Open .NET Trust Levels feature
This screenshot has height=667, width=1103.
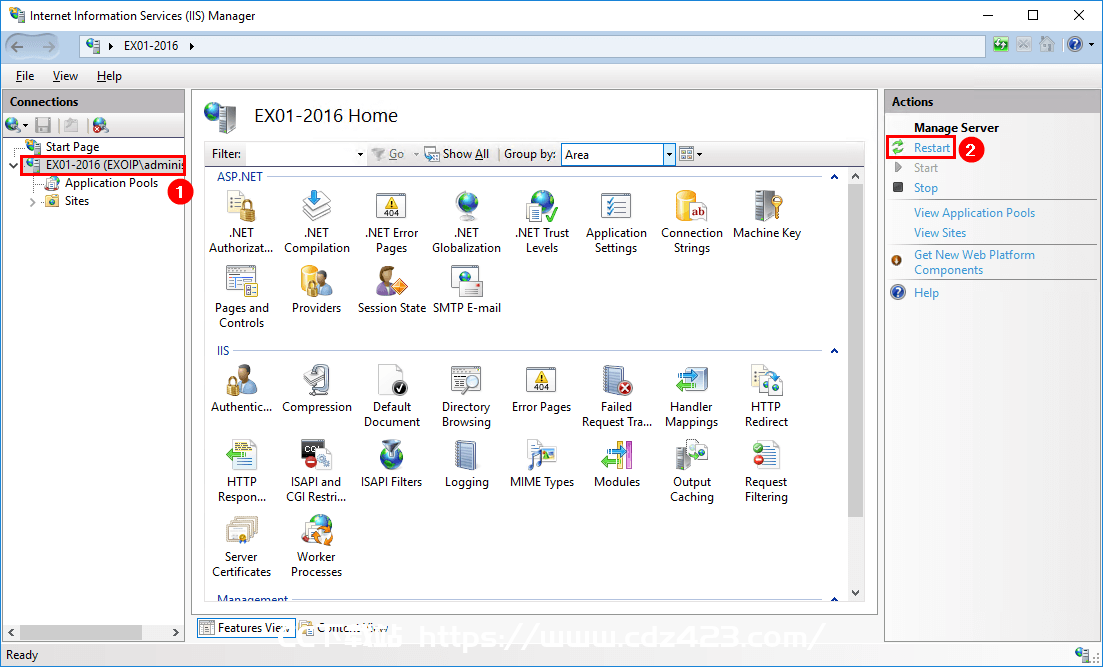click(542, 222)
